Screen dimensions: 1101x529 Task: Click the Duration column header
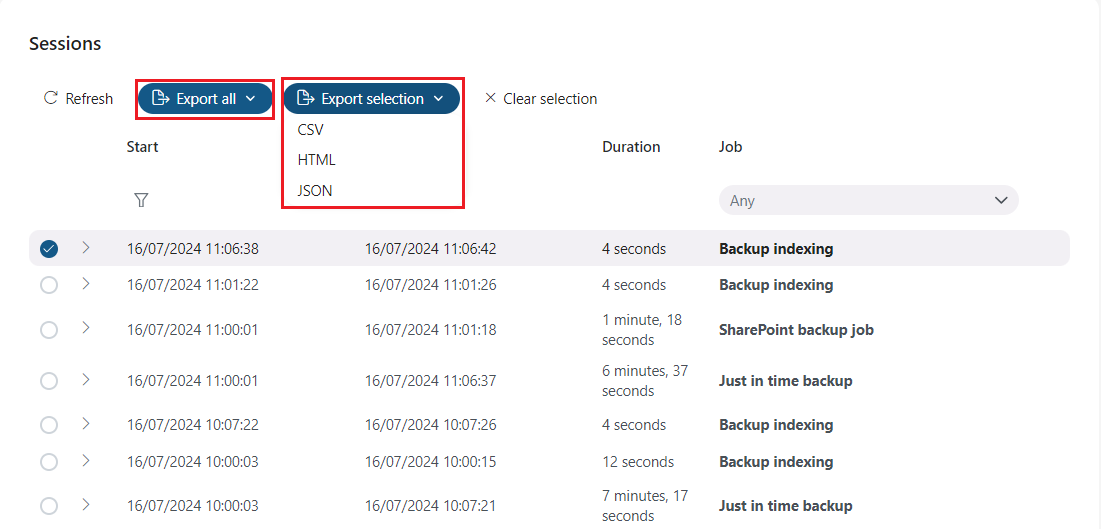(631, 147)
